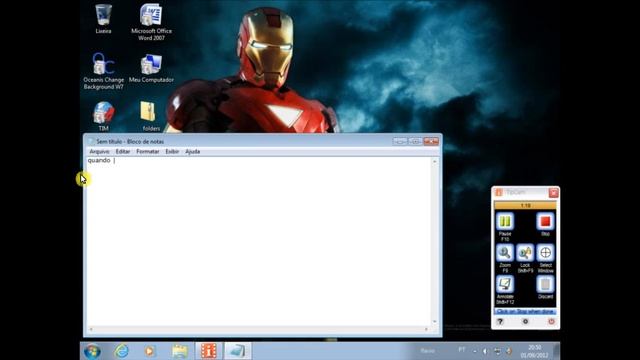Open the Annotate tool in TipCam
This screenshot has height=360, width=640.
(x=505, y=284)
